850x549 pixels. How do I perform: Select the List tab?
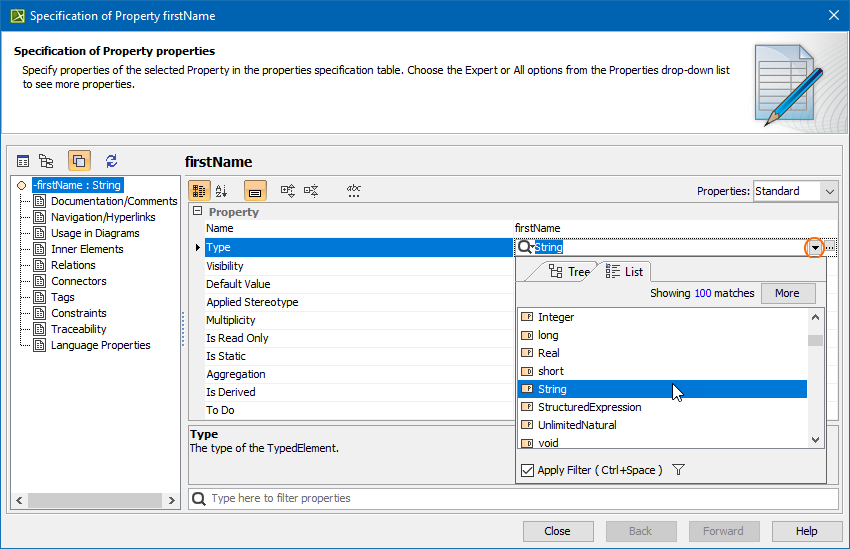(625, 272)
